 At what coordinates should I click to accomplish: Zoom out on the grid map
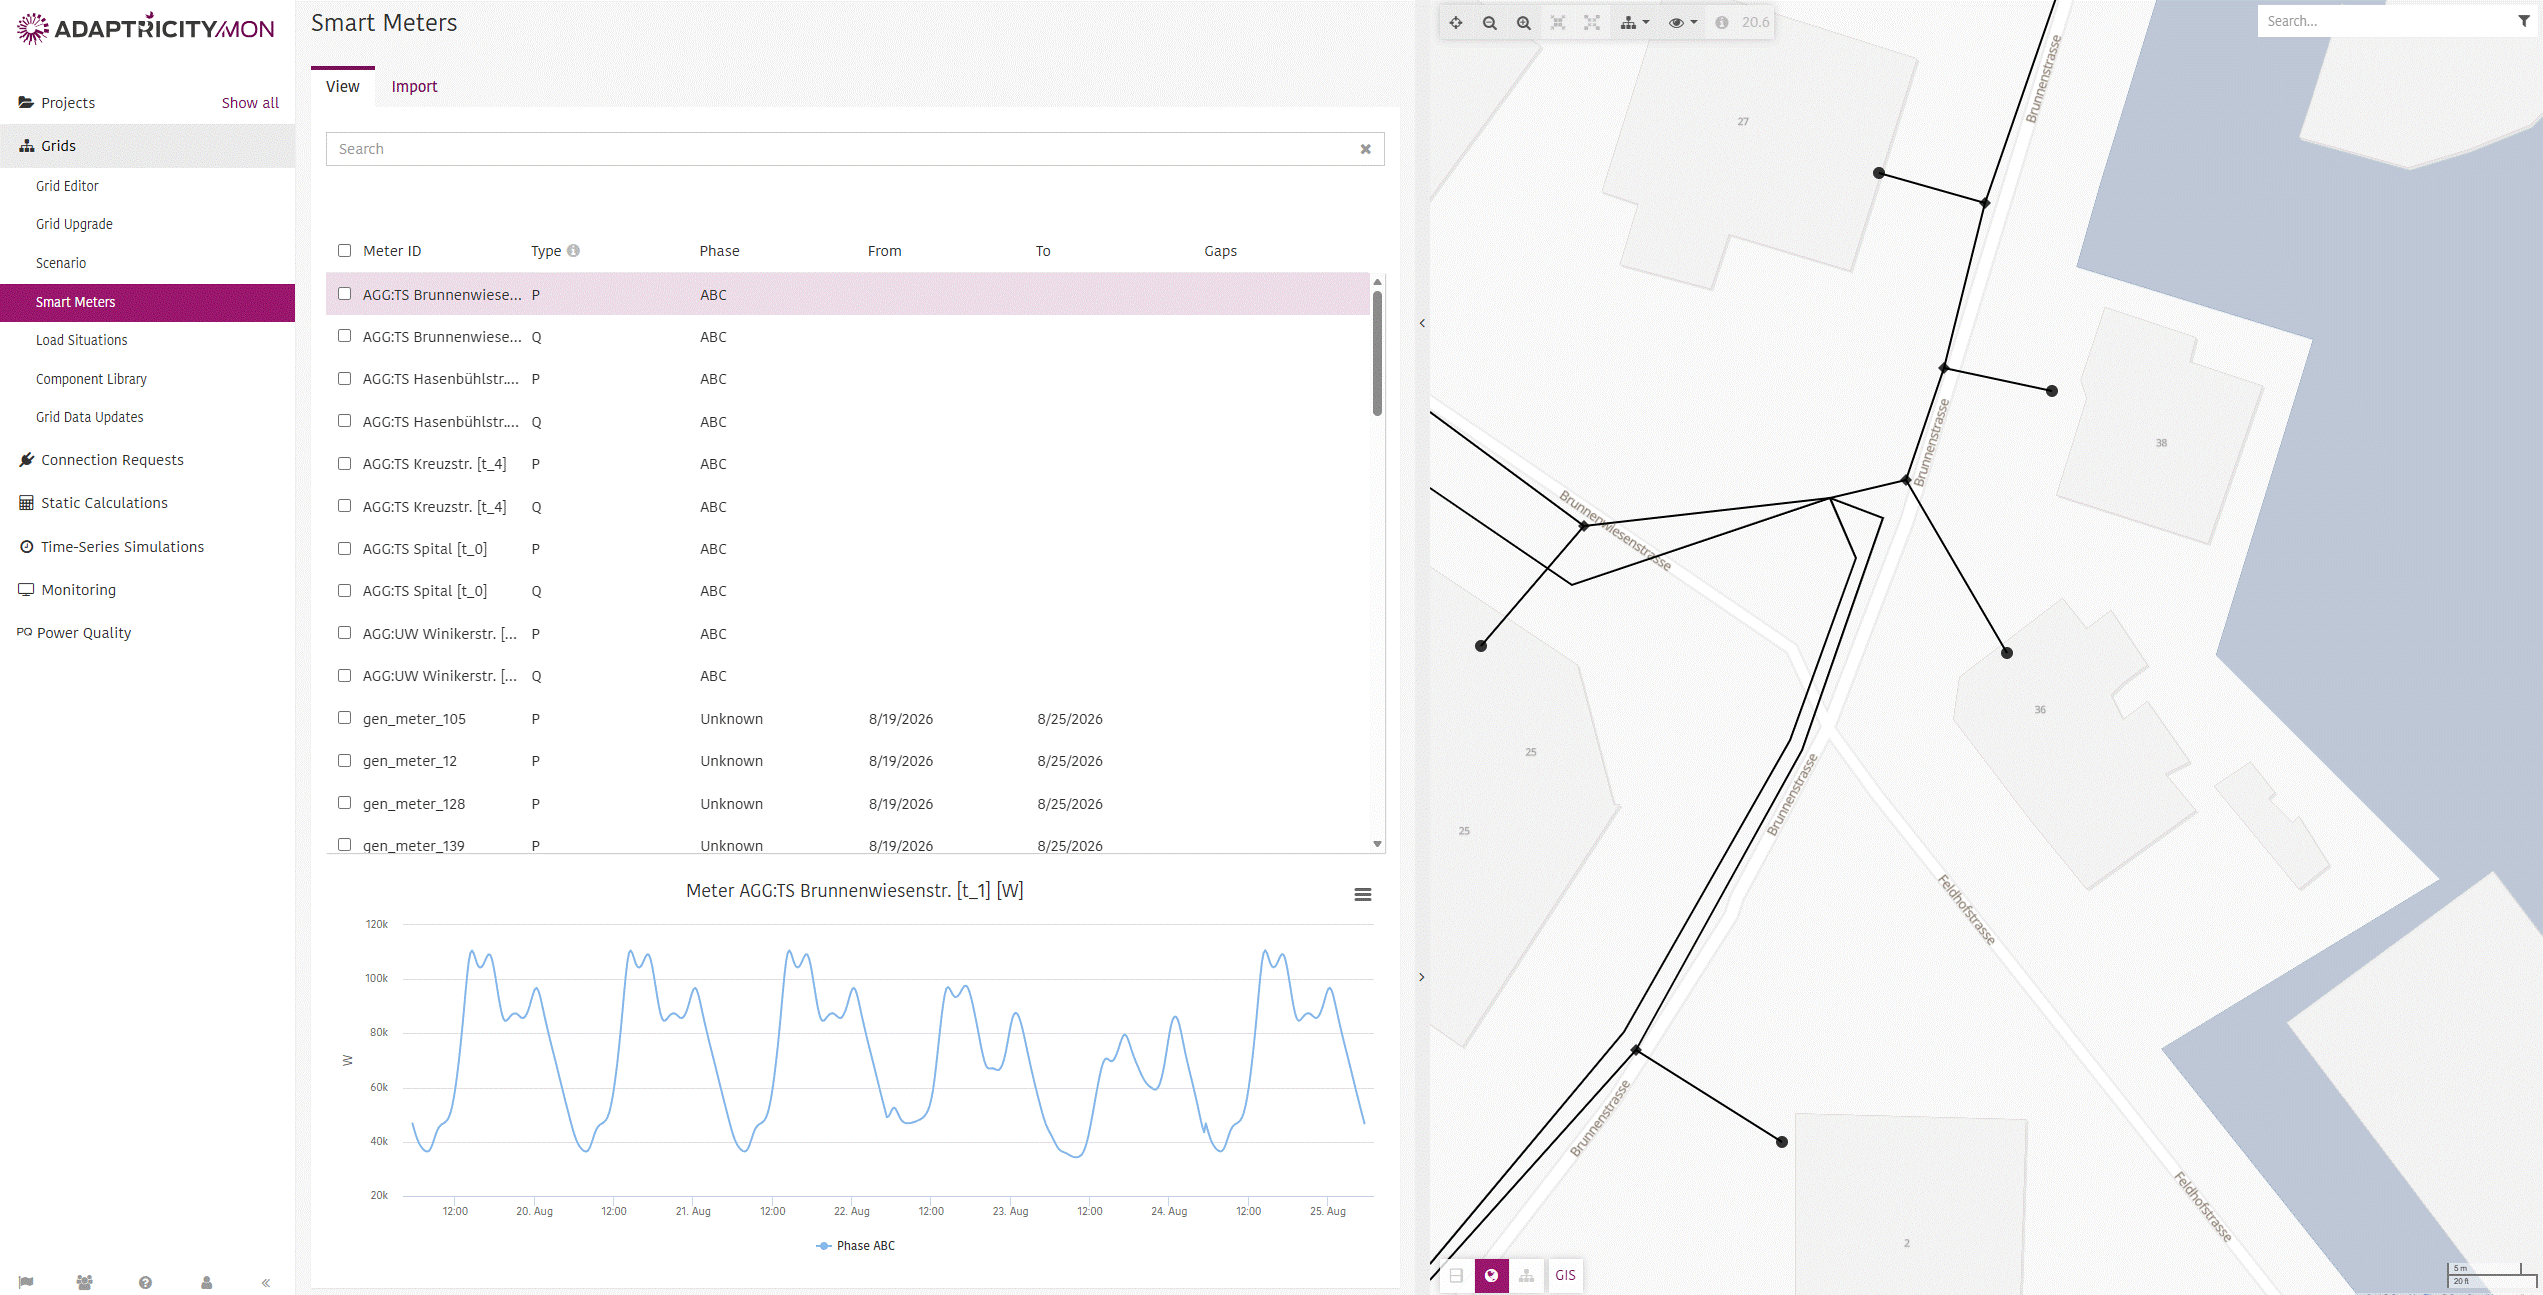1490,22
